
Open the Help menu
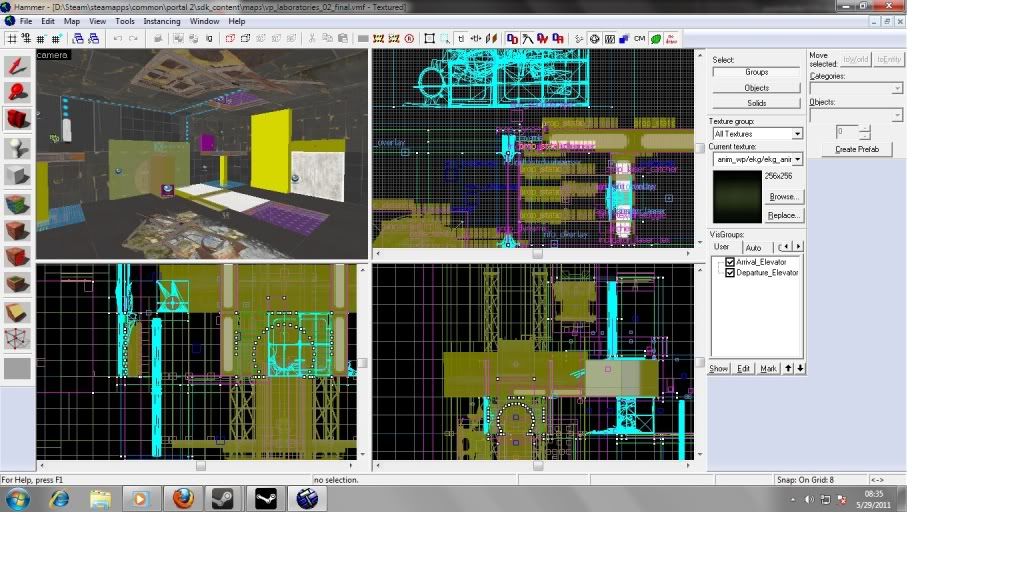236,21
